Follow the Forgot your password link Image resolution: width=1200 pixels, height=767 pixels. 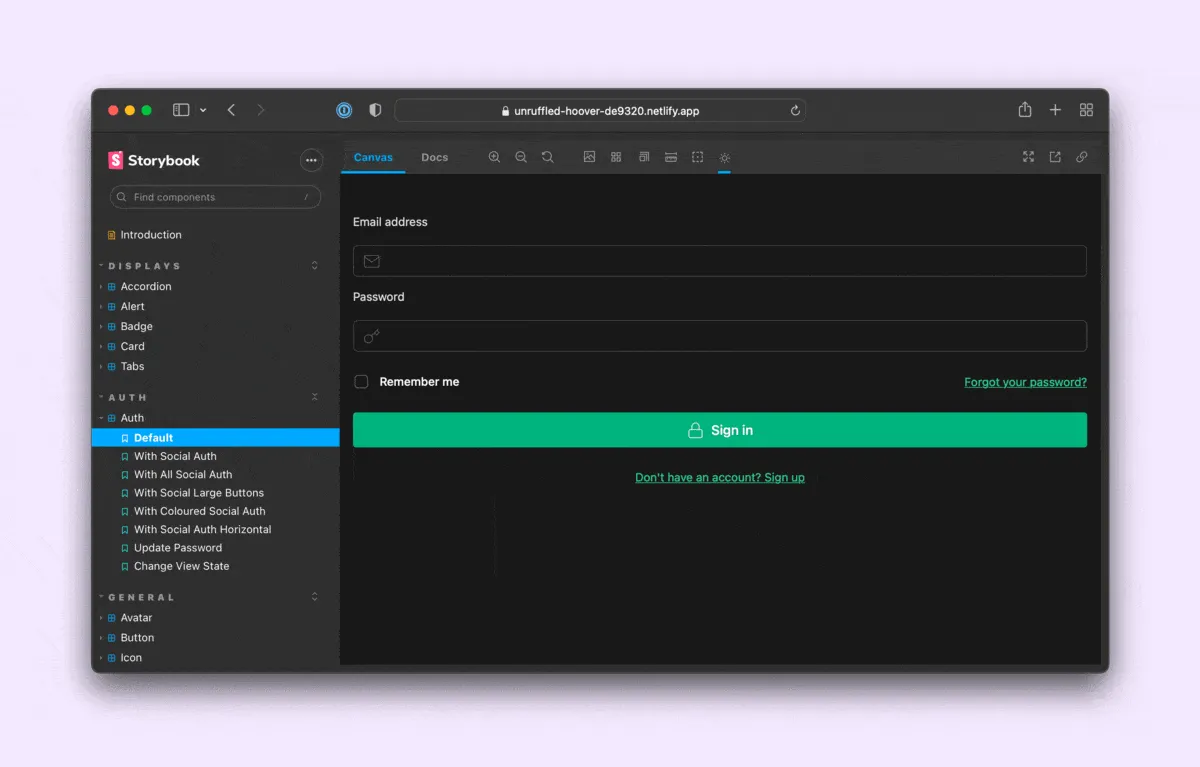coord(1025,382)
